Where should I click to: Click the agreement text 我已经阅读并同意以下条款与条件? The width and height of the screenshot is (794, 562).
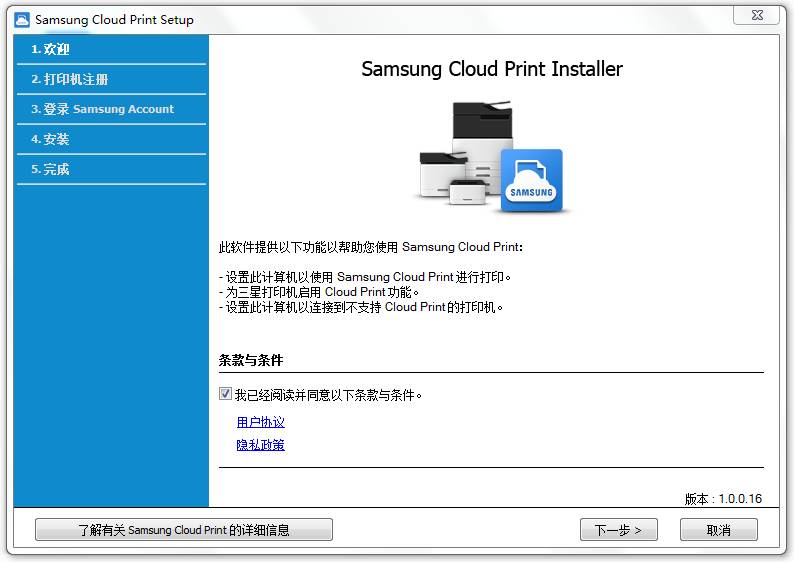328,394
